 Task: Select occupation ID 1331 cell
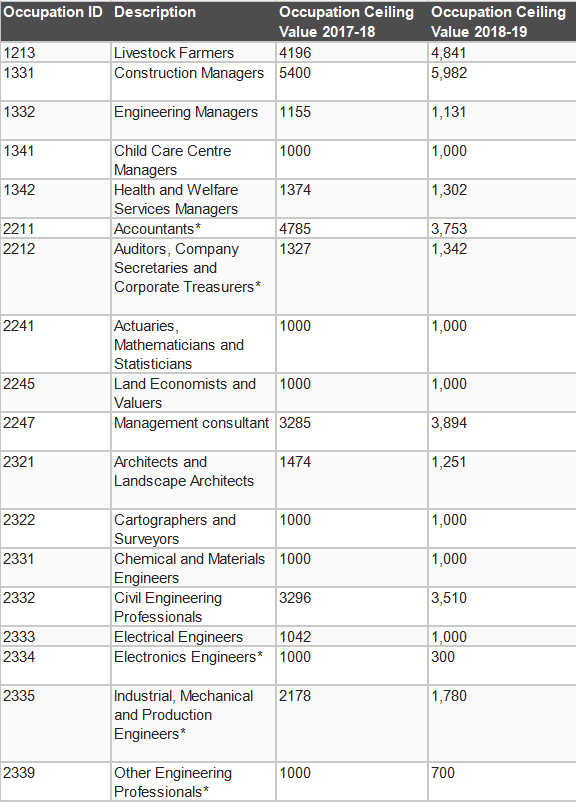(55, 82)
